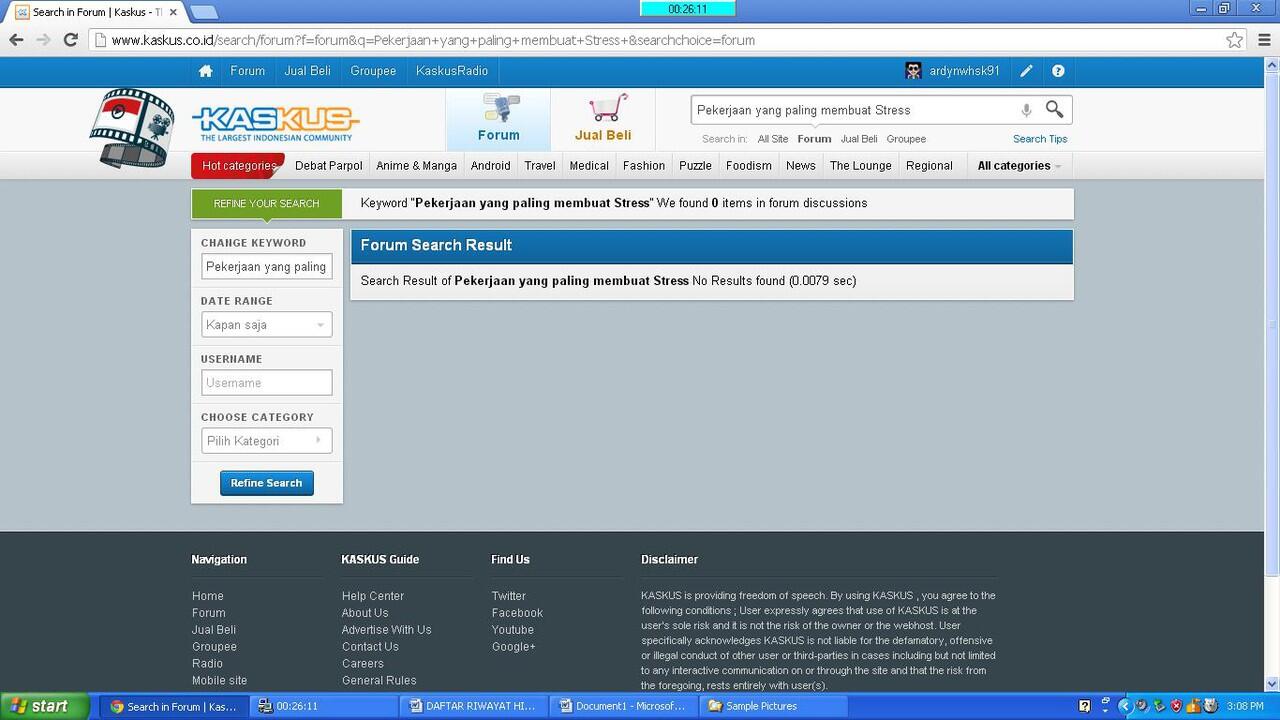
Task: Select Forum search scope under search box
Action: tap(814, 139)
